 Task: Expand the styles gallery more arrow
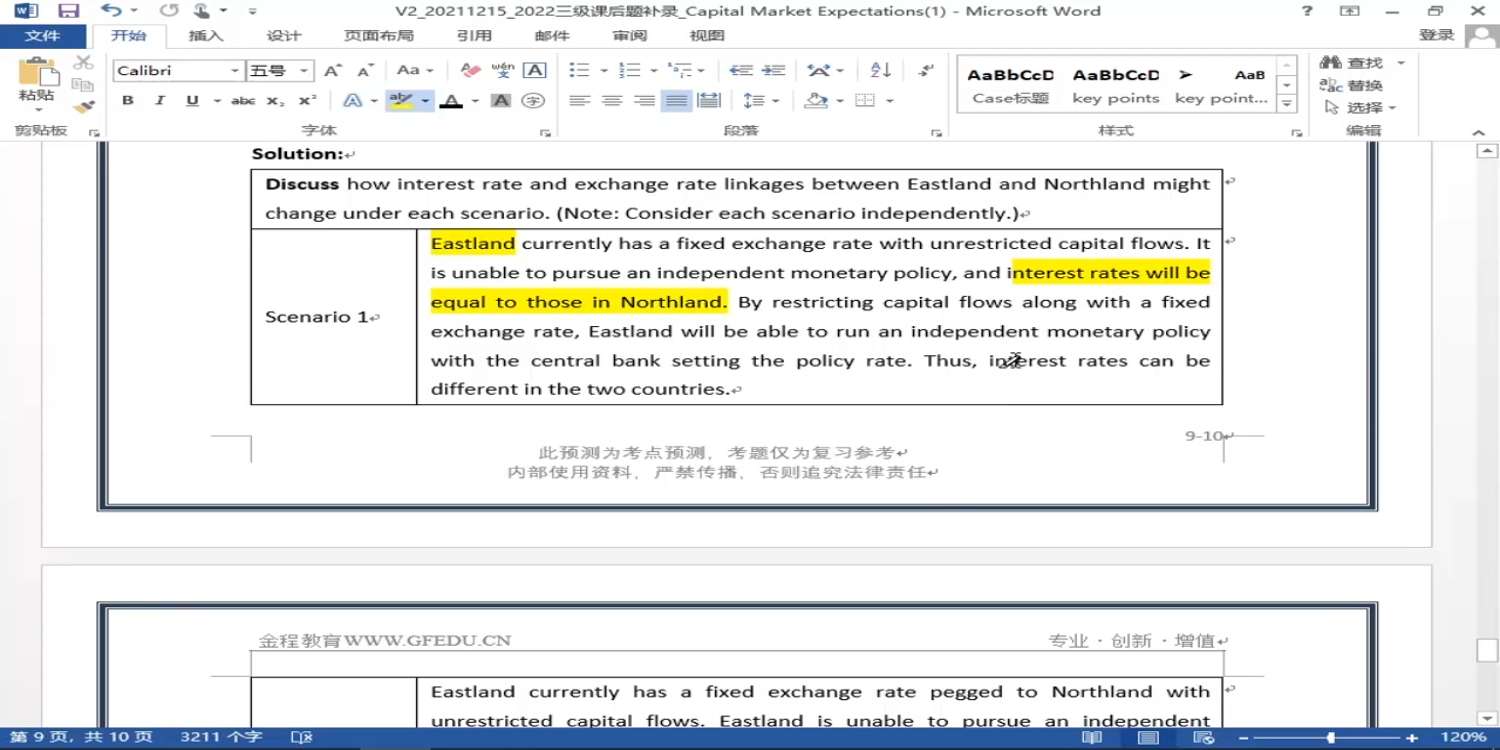1288,104
